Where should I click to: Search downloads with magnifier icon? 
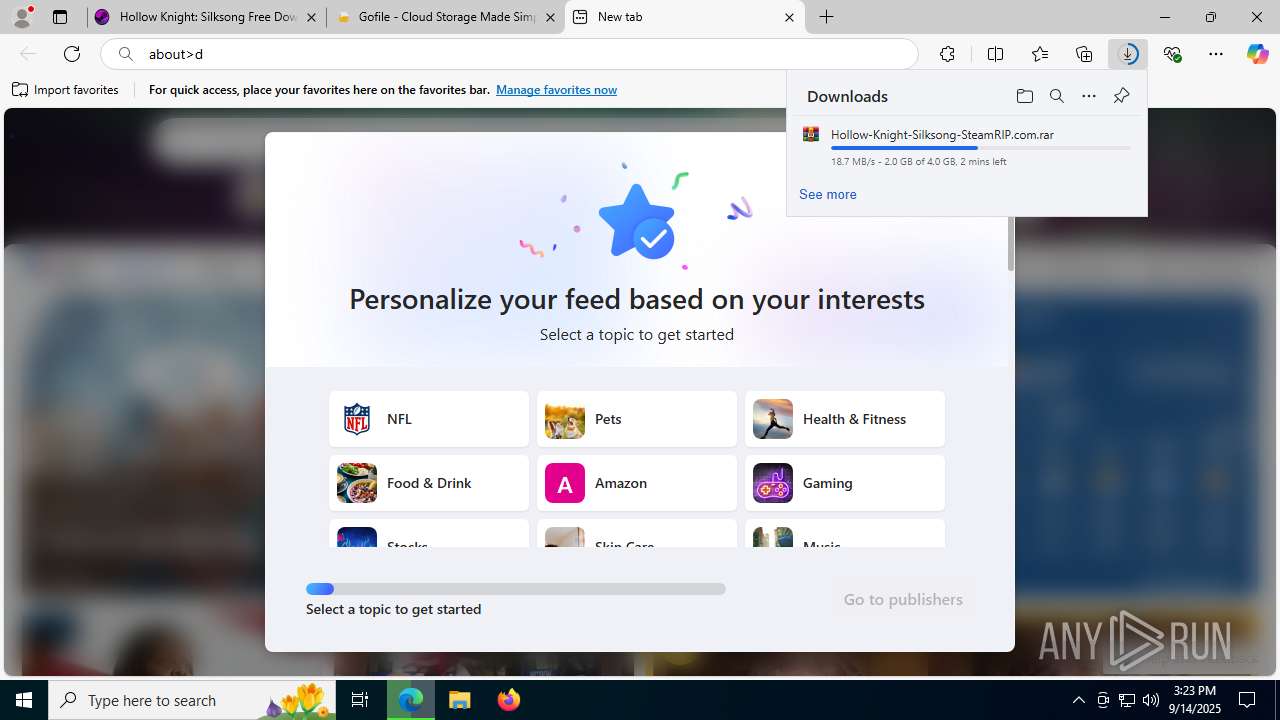(x=1056, y=96)
